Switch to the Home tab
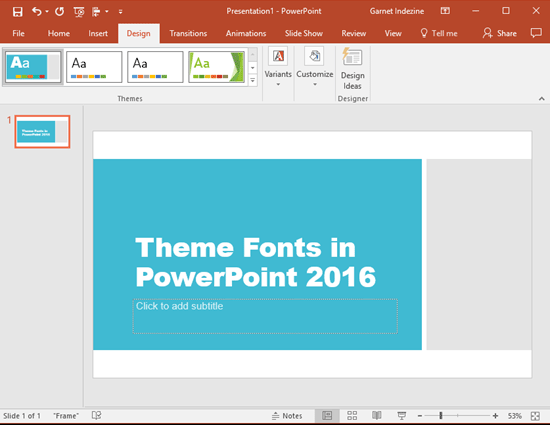The height and width of the screenshot is (425, 550). 59,33
